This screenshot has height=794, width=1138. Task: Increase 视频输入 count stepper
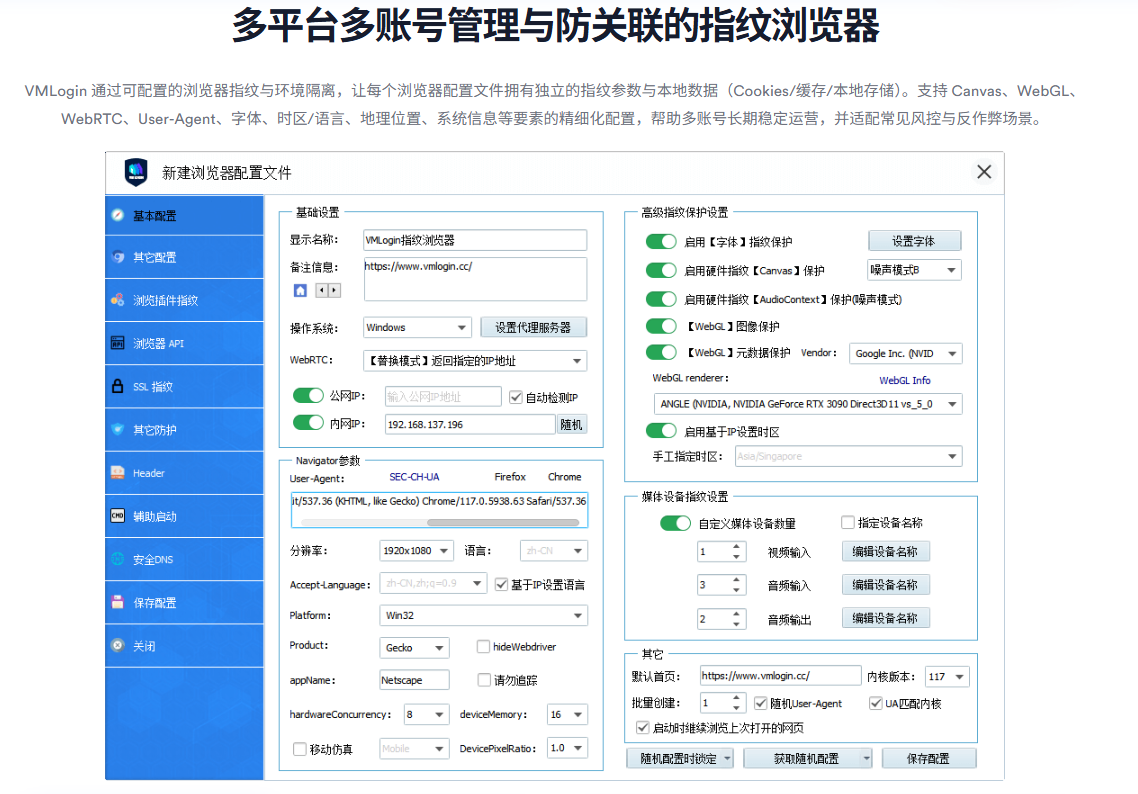point(736,547)
